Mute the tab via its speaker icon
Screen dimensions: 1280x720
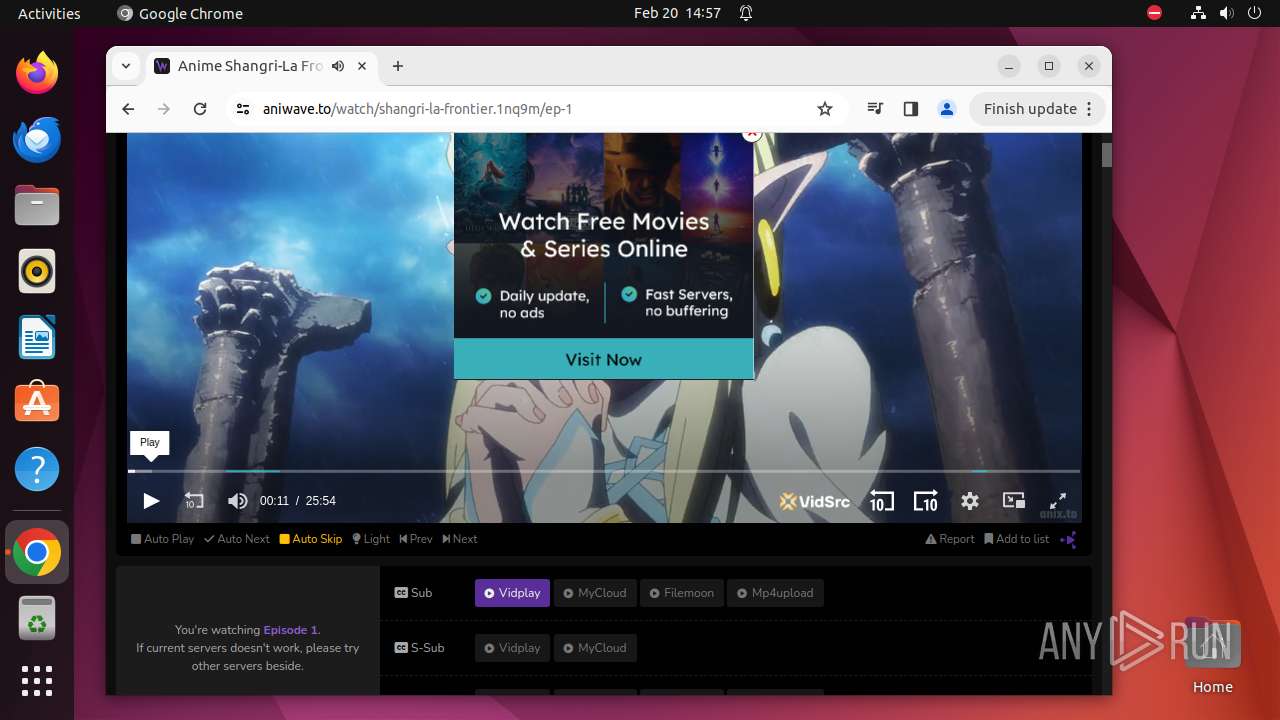338,66
